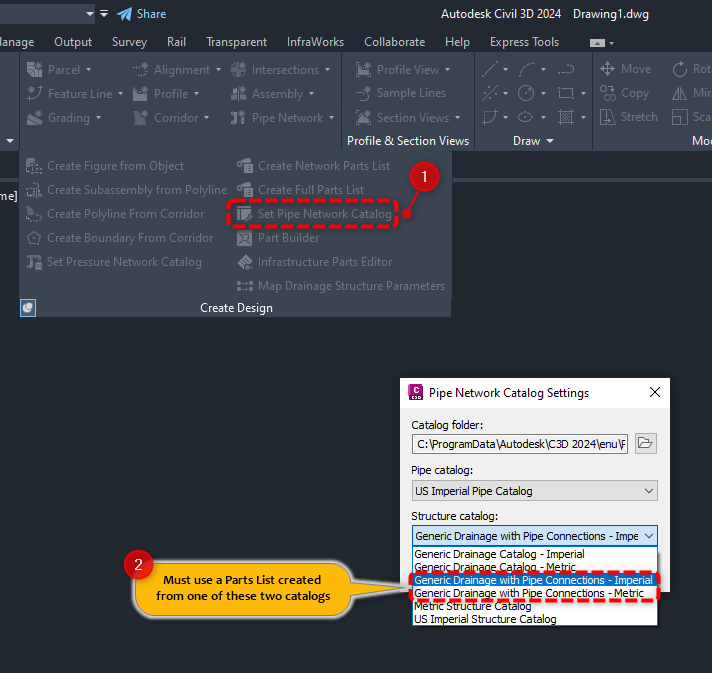
Task: Expand the Draw panel arrow
Action: (550, 141)
